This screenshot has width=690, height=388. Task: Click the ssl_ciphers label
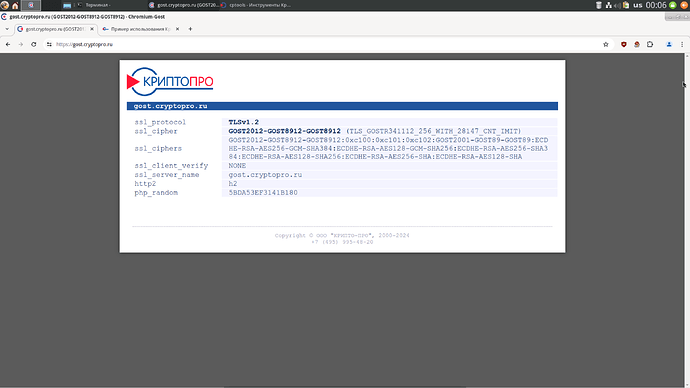click(x=158, y=148)
